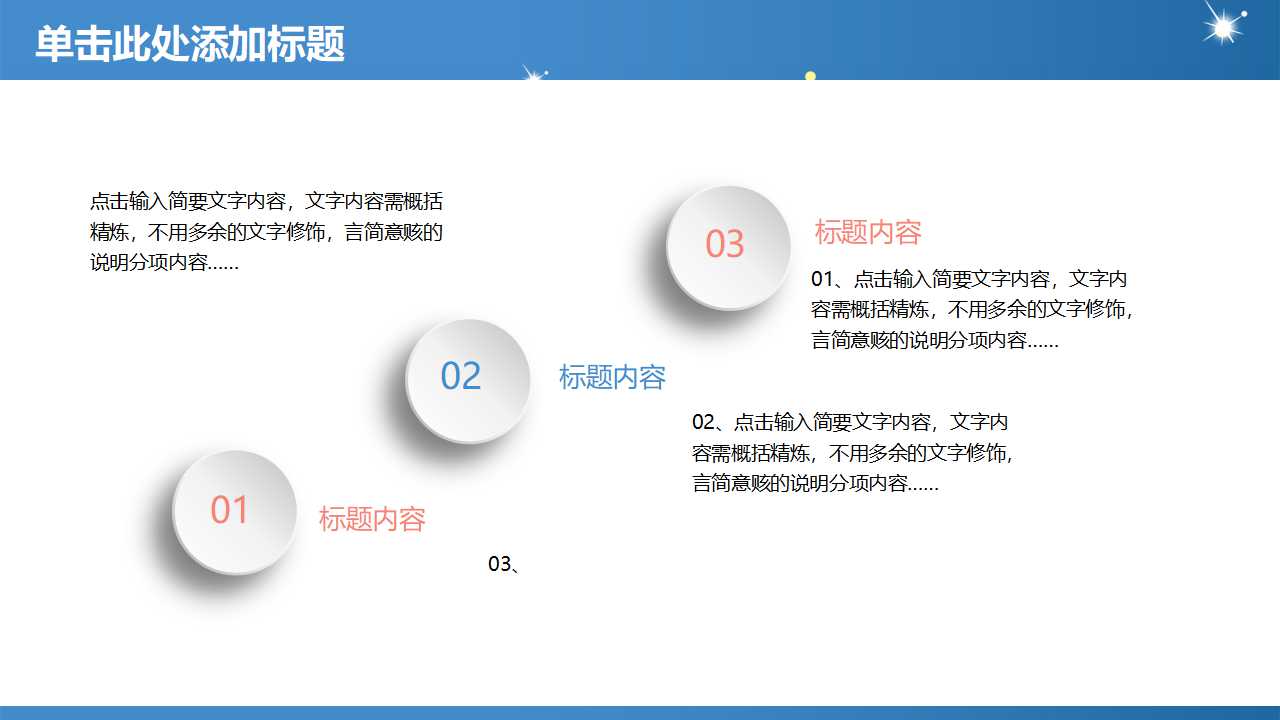Select the title text 单击此处添加标题
Screen dimensions: 1280x720
coord(190,44)
